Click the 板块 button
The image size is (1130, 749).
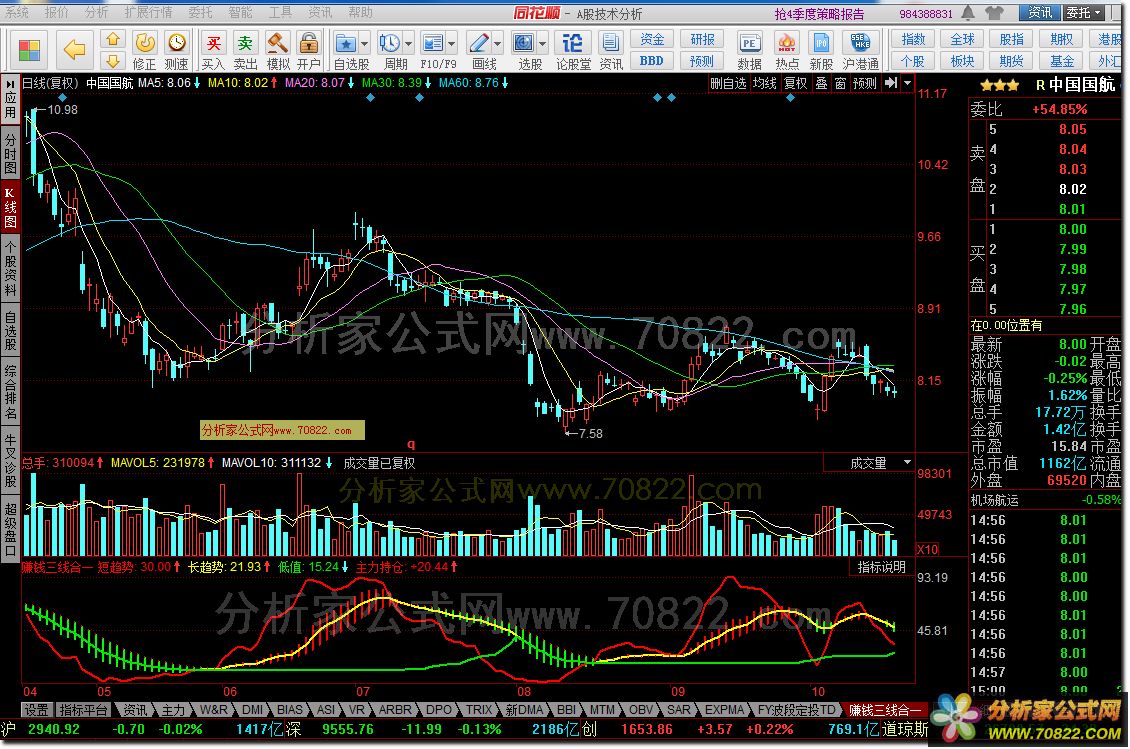(x=962, y=61)
